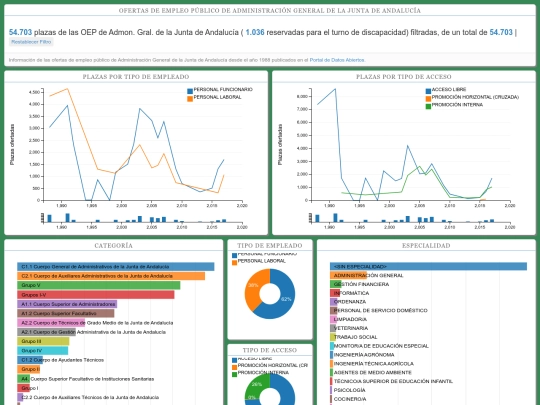Select the C2.2 Cuerpo de Auxiliares Técnicos bar
This screenshot has width=540, height=405.
pyautogui.click(x=20, y=397)
